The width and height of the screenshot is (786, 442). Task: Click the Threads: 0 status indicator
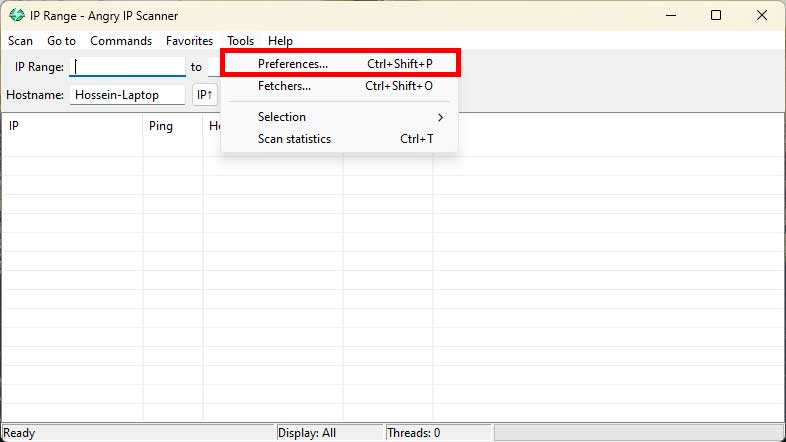coord(437,433)
